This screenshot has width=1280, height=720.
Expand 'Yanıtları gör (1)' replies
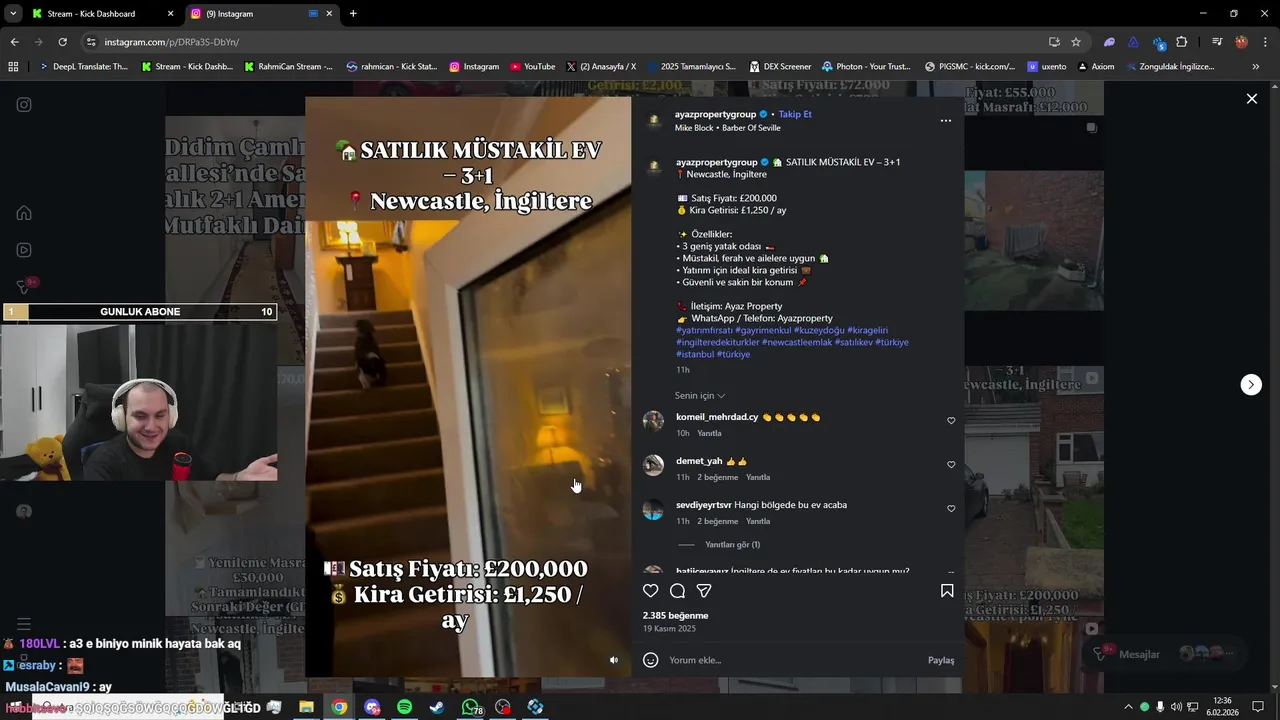[x=732, y=545]
